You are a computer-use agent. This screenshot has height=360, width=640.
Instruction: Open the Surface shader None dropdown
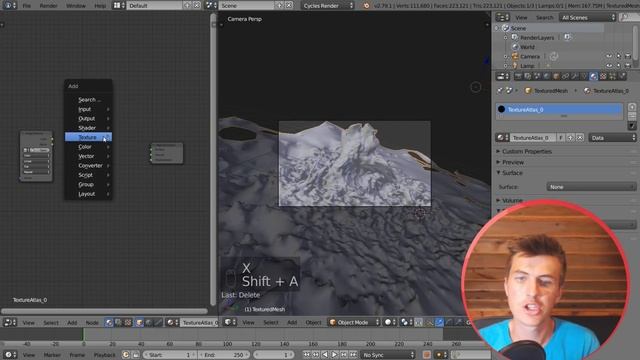[x=591, y=187]
